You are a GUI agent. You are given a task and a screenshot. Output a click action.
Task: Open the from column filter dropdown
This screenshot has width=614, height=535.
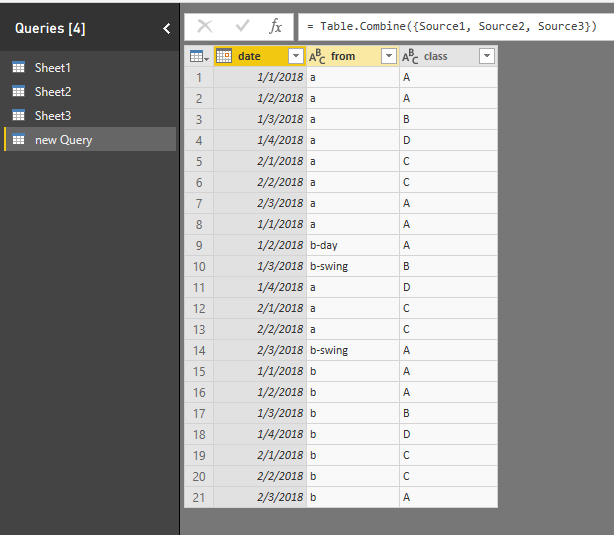pos(388,56)
